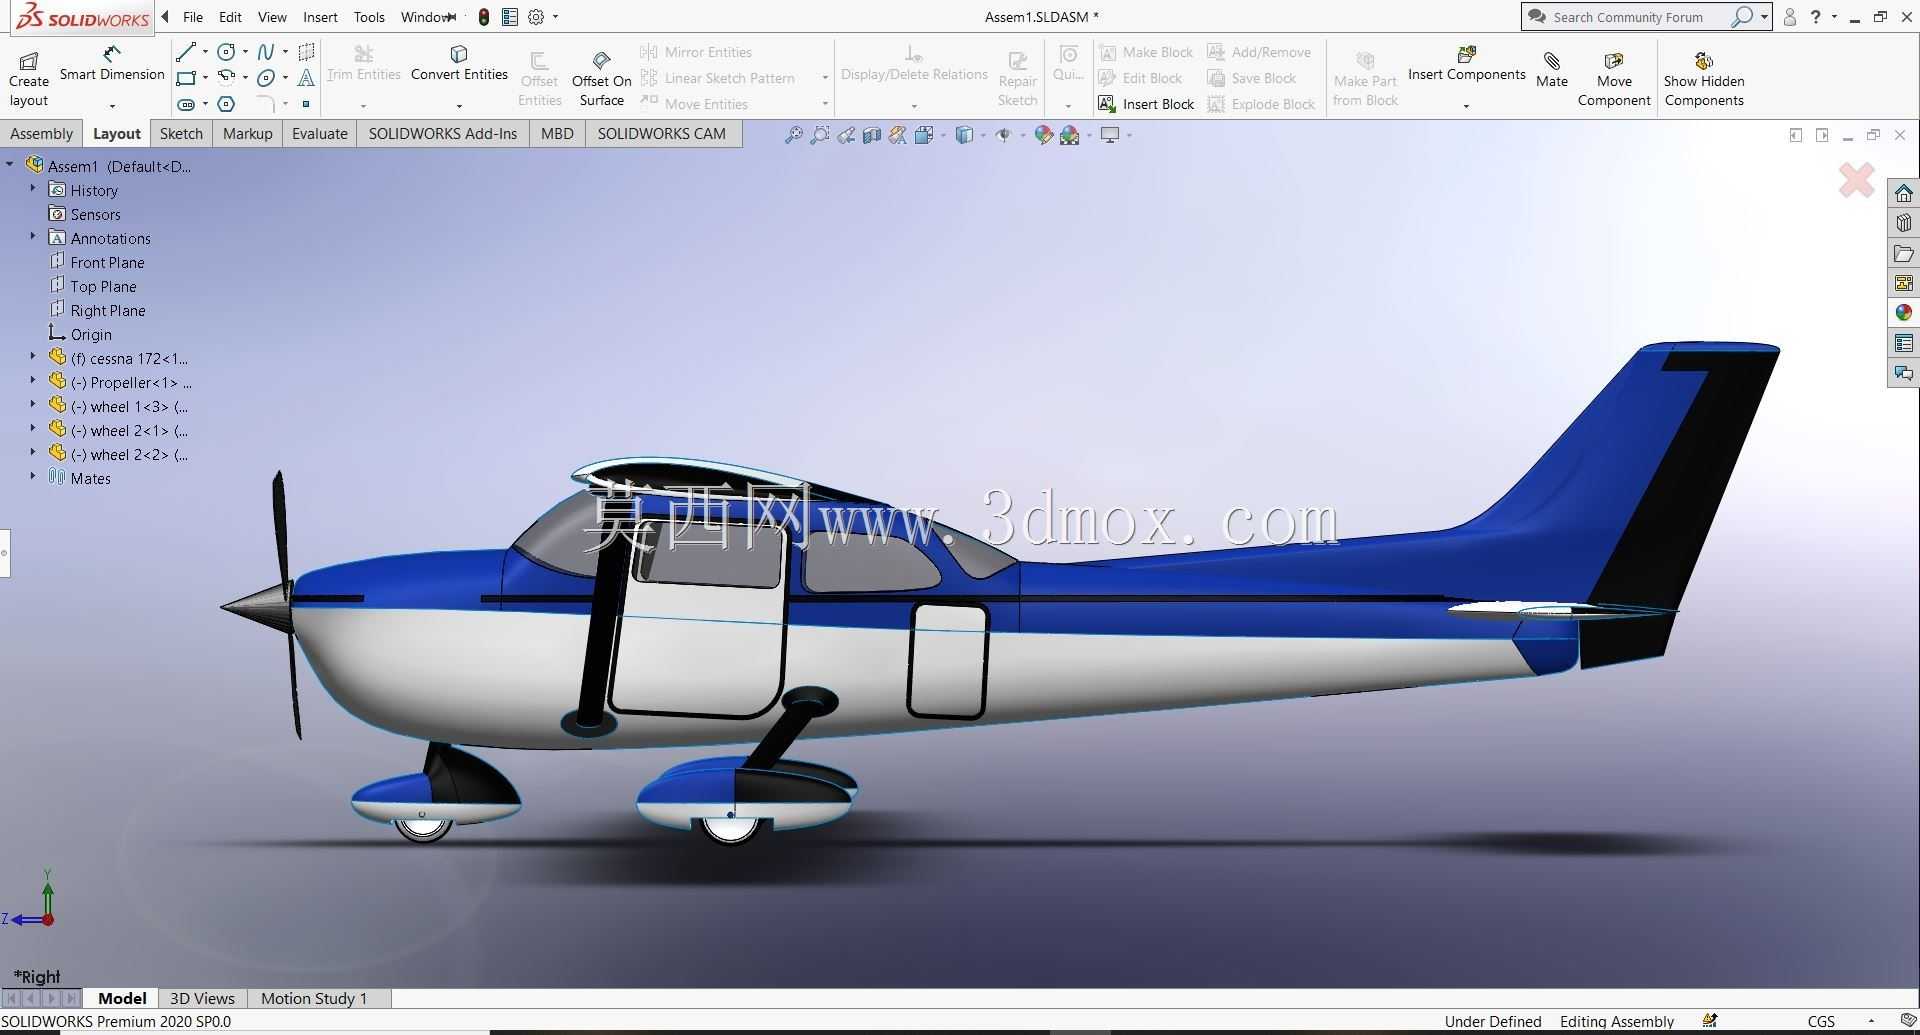Expand the wheel 1<3> component
1920x1035 pixels.
pos(33,404)
